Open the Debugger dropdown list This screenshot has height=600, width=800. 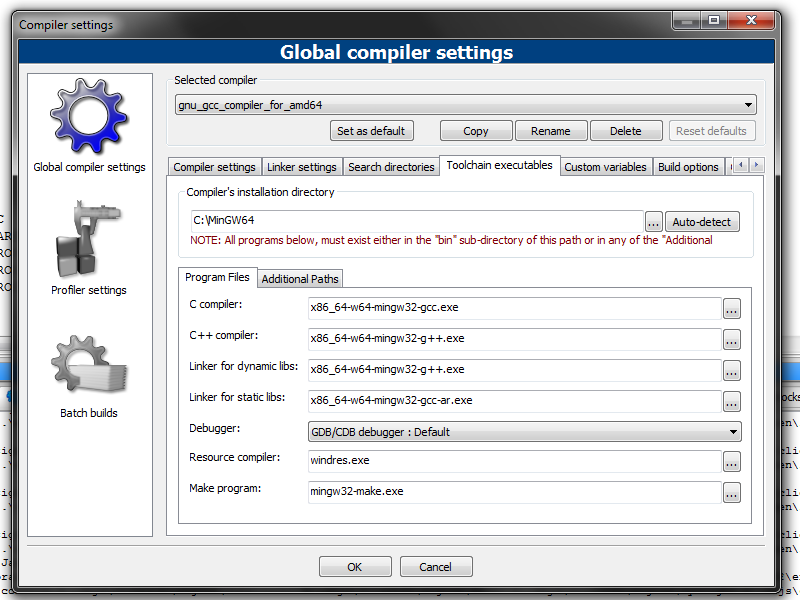coord(734,432)
